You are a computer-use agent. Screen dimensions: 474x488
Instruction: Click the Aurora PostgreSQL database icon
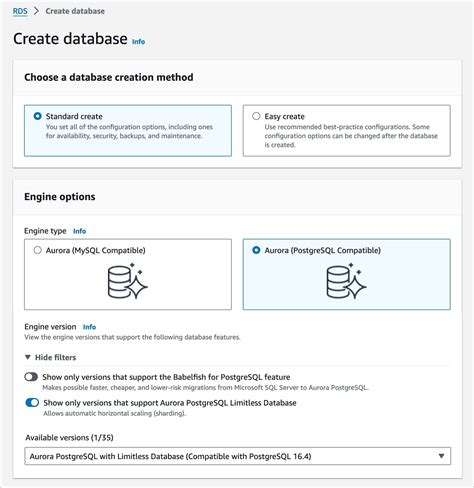click(x=346, y=281)
